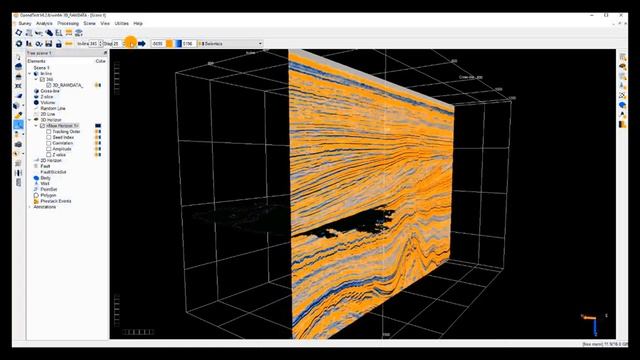This screenshot has height=360, width=640.
Task: Select the Prestack Events tree item
Action: 56,201
